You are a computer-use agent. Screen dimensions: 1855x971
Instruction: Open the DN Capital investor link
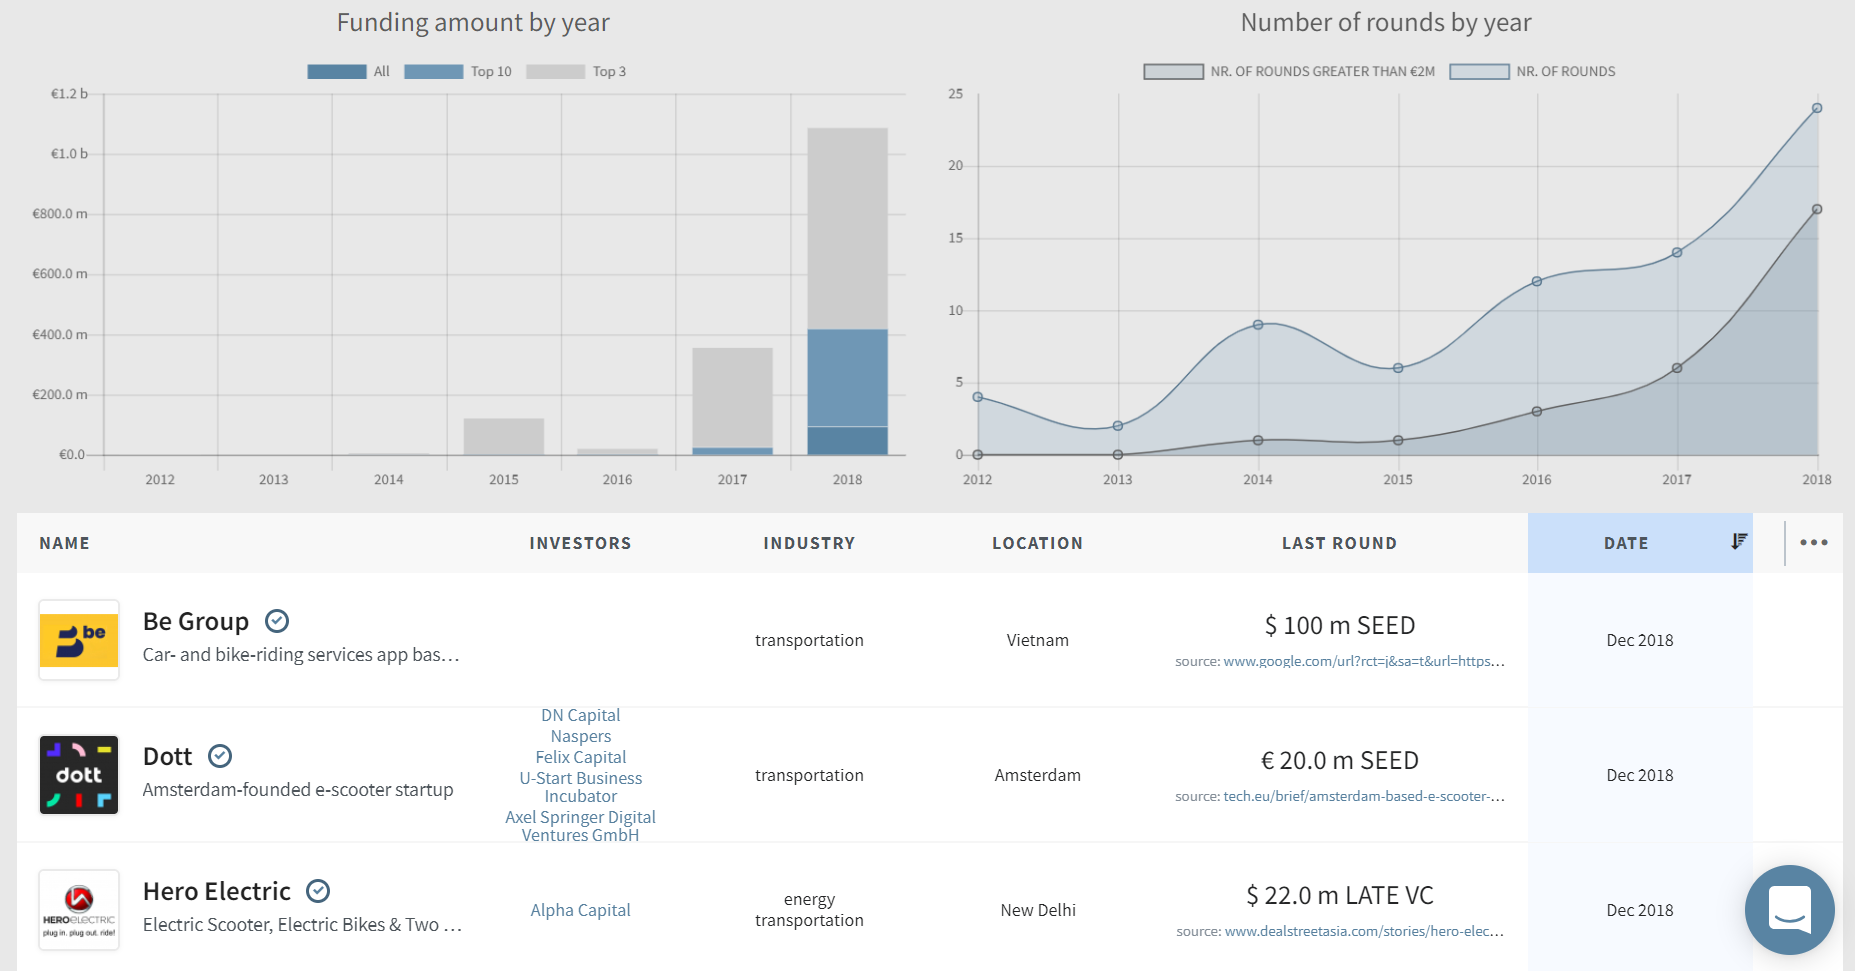[580, 715]
